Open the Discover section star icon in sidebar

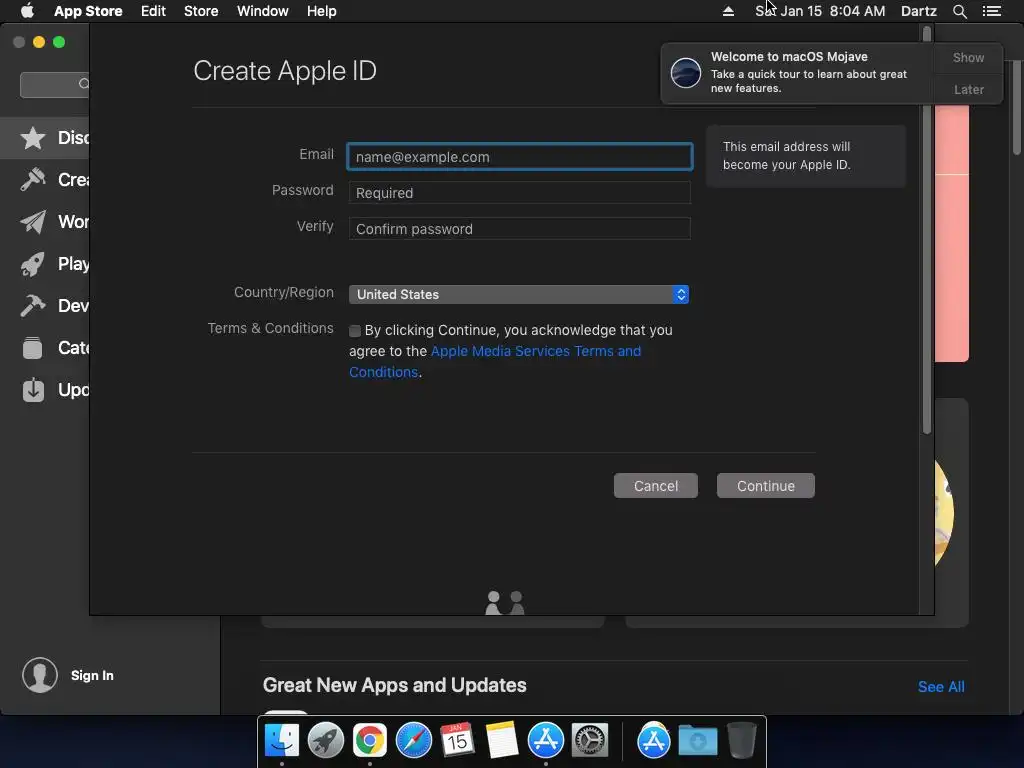click(33, 138)
